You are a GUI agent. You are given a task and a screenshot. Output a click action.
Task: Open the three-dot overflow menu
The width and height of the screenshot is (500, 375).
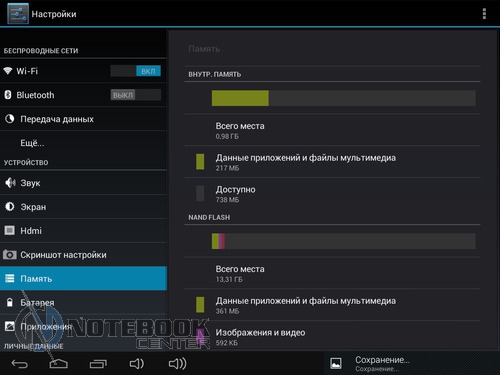[484, 14]
